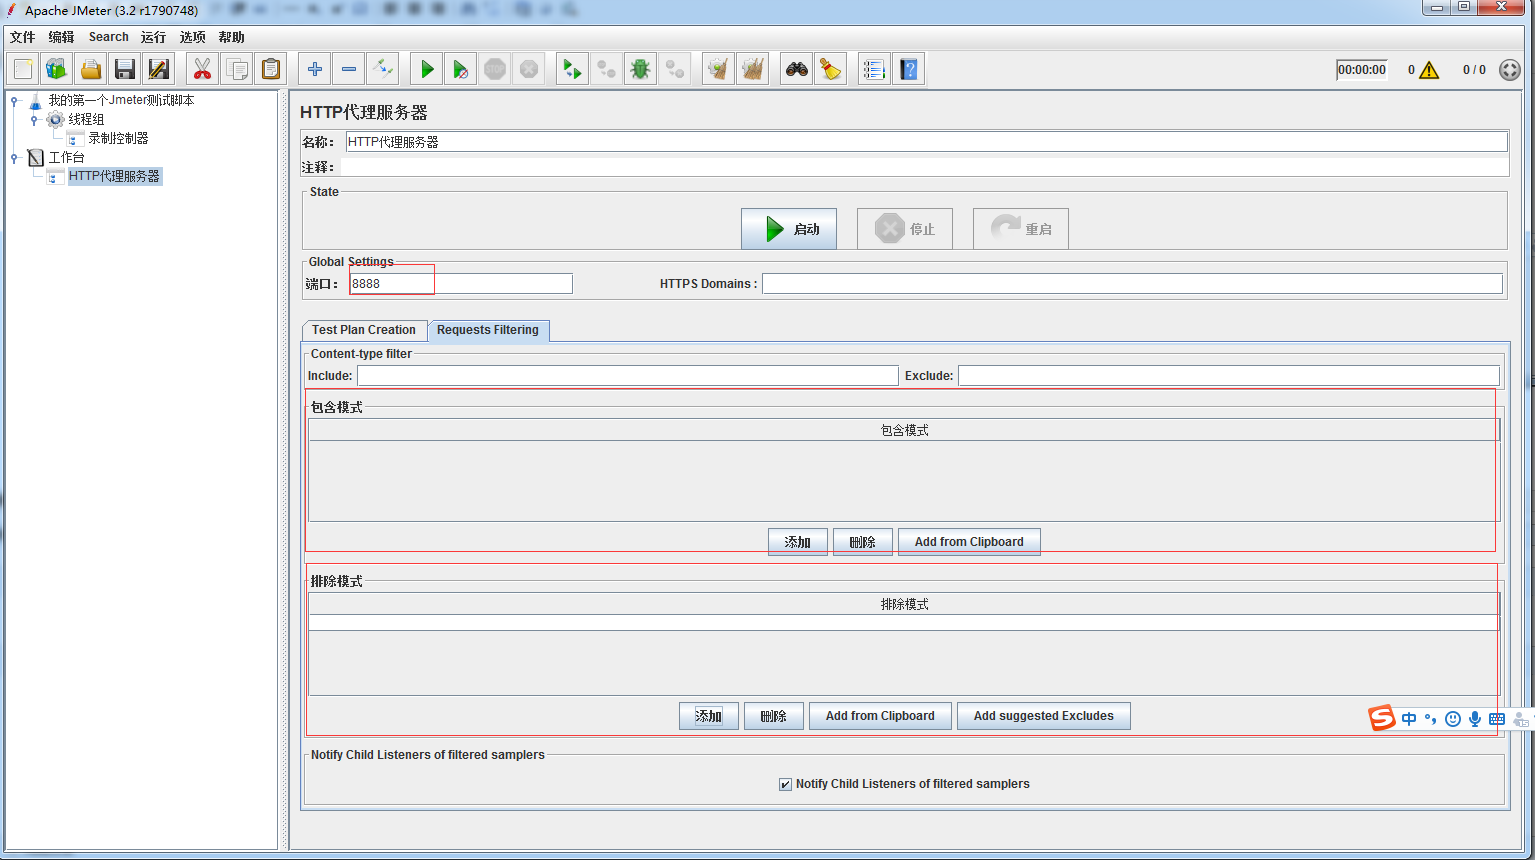Click the Copy icon in toolbar
1535x860 pixels.
[237, 69]
